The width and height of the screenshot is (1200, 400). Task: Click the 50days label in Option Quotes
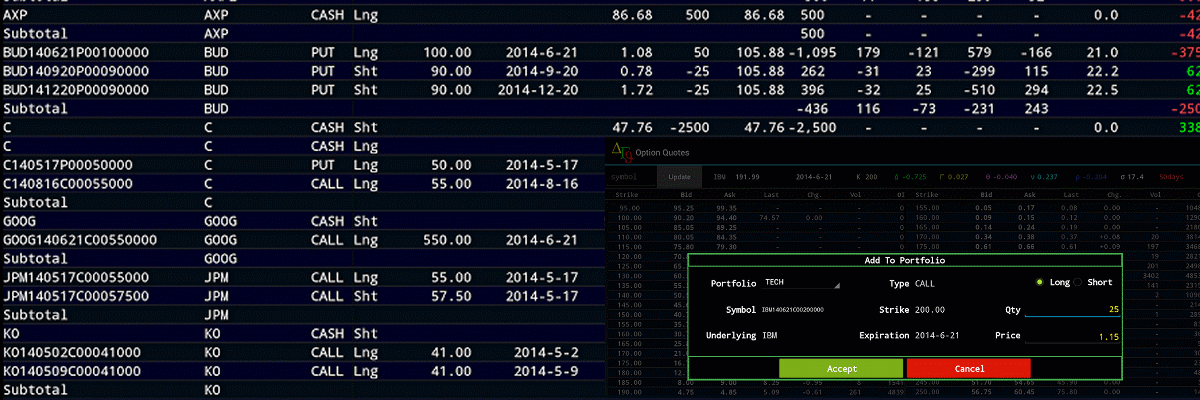[1171, 176]
